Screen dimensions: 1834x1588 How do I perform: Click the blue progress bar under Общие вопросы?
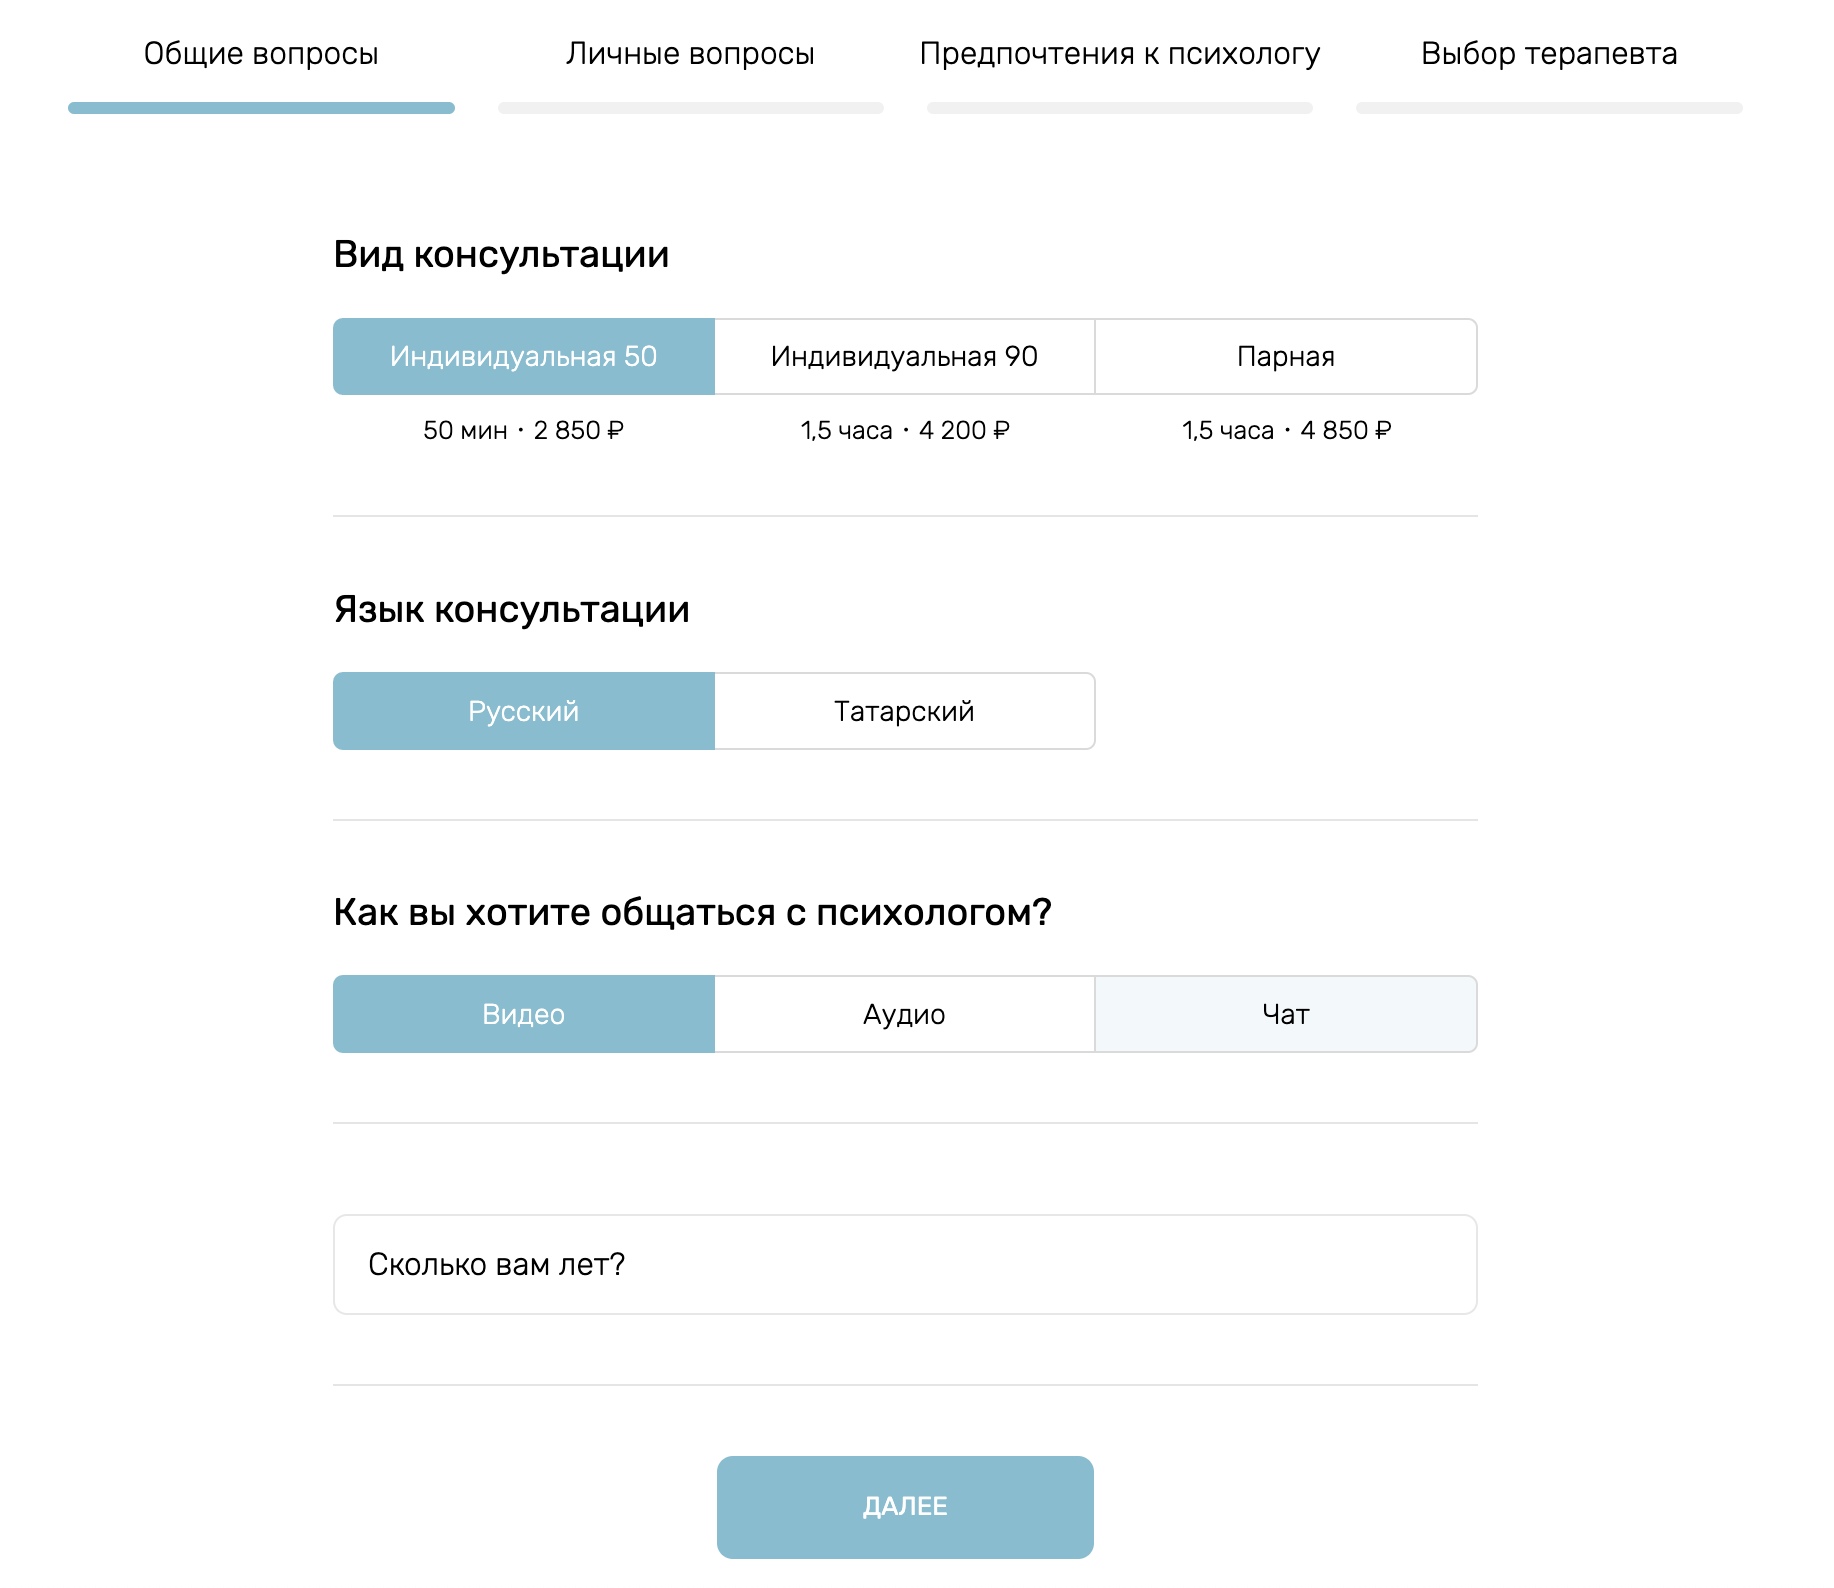pos(261,108)
